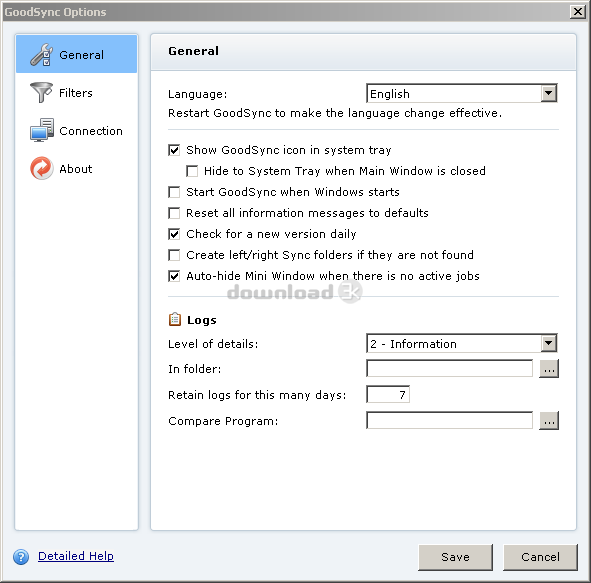591x583 pixels.
Task: Browse for Compare Program with ellipsis button
Action: (549, 421)
